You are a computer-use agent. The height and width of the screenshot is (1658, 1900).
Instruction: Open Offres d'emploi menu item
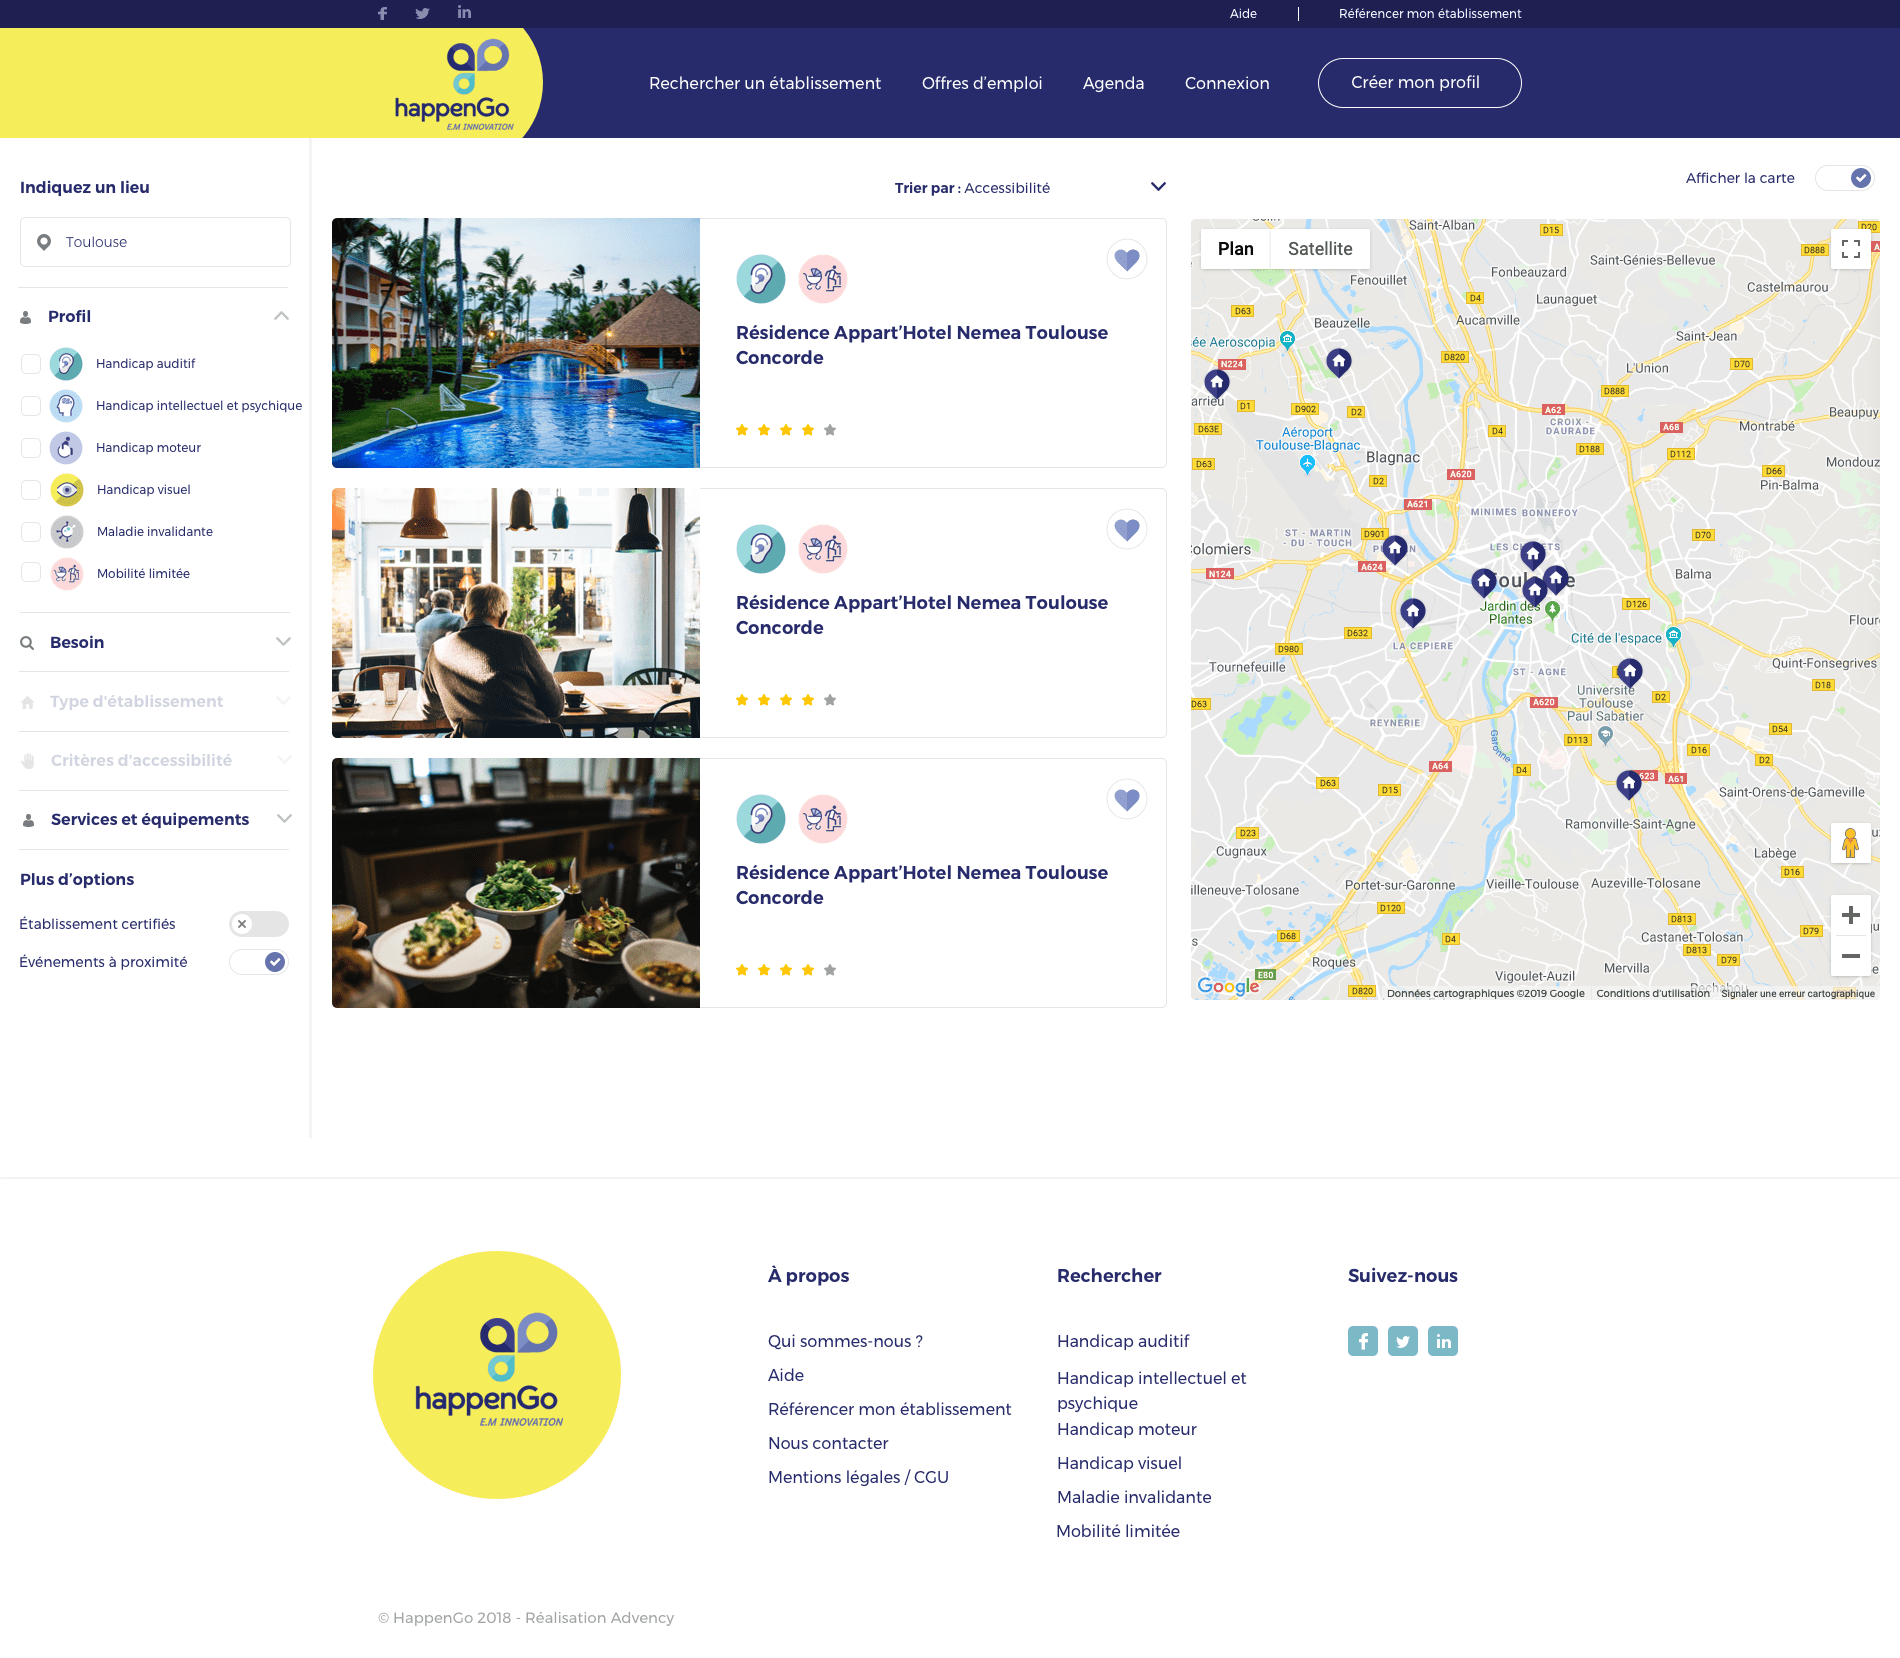[x=982, y=83]
